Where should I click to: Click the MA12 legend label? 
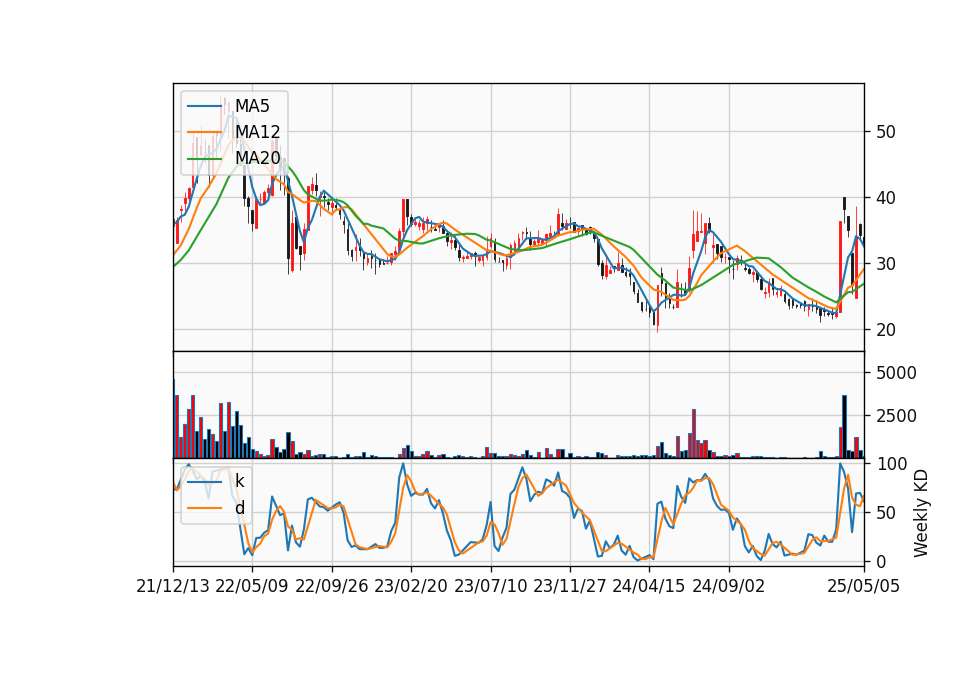pyautogui.click(x=257, y=132)
